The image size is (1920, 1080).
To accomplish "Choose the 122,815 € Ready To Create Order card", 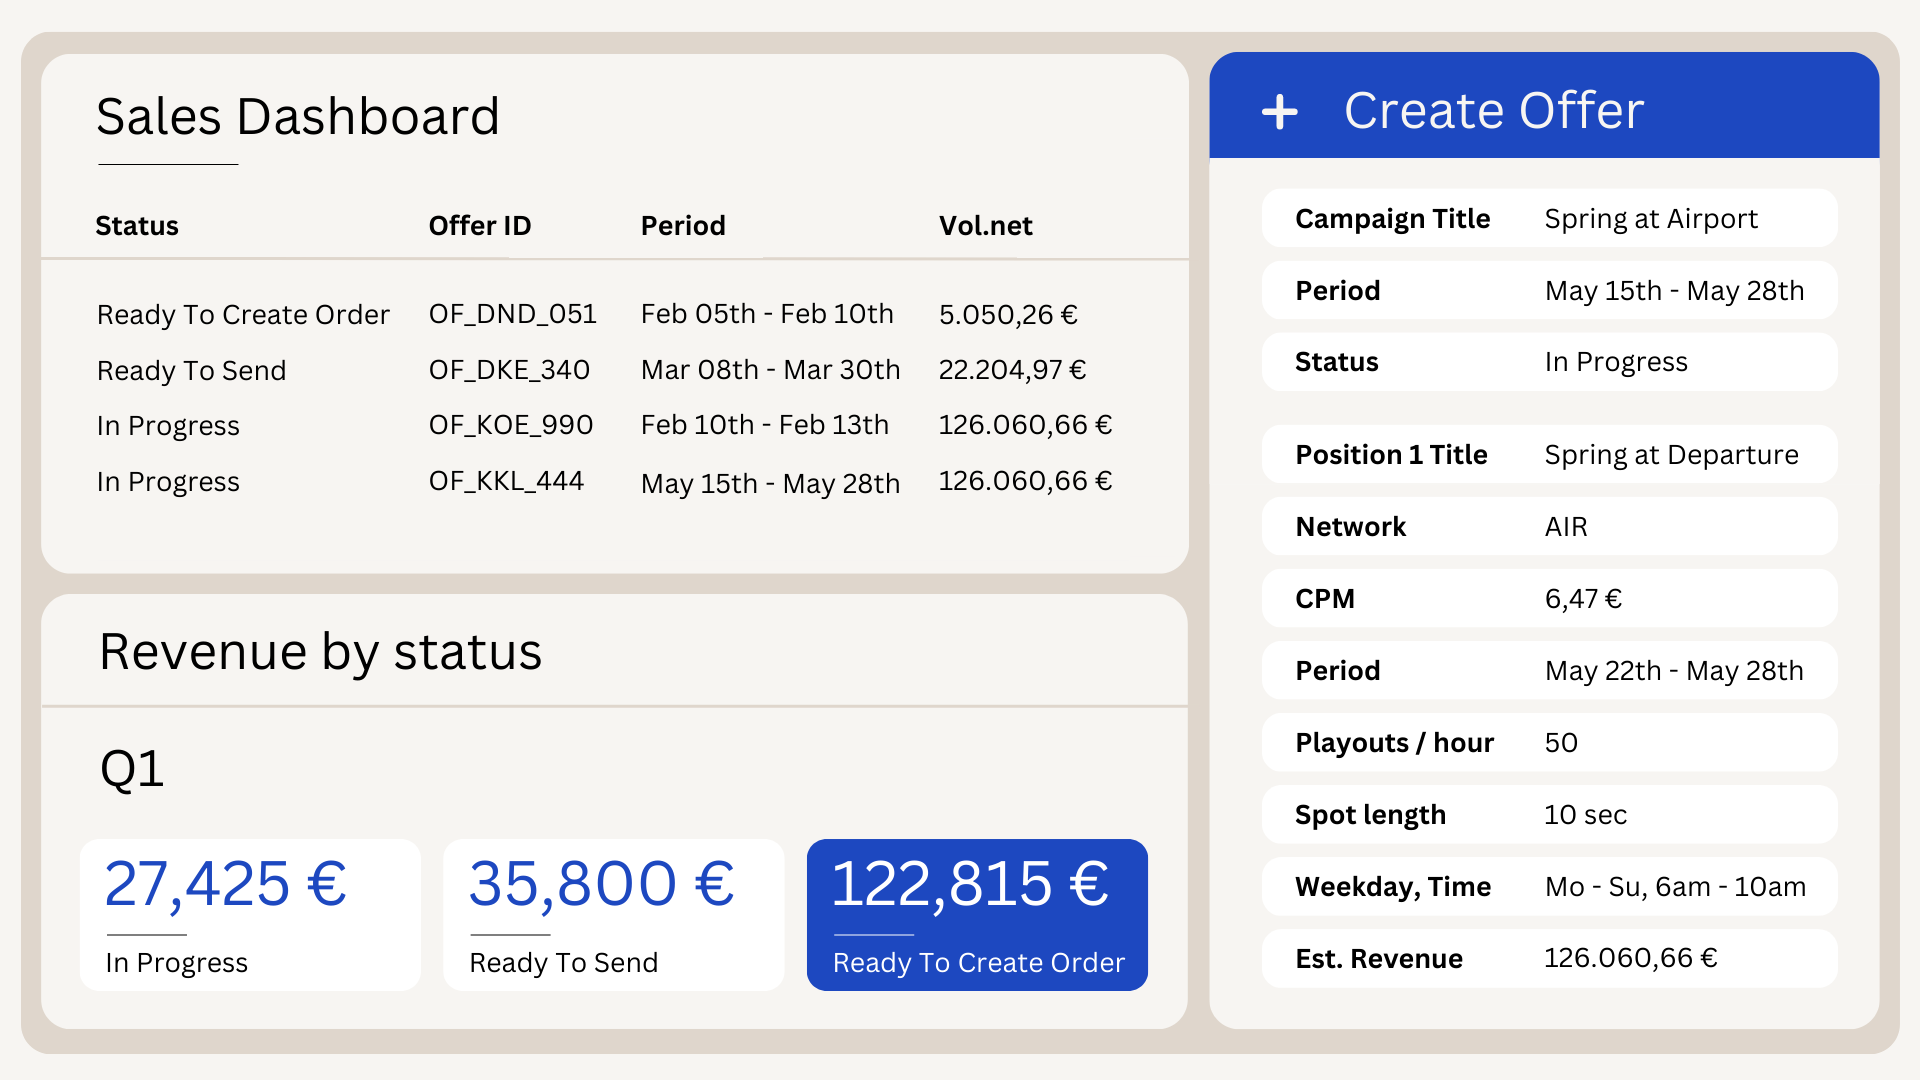I will pos(977,914).
